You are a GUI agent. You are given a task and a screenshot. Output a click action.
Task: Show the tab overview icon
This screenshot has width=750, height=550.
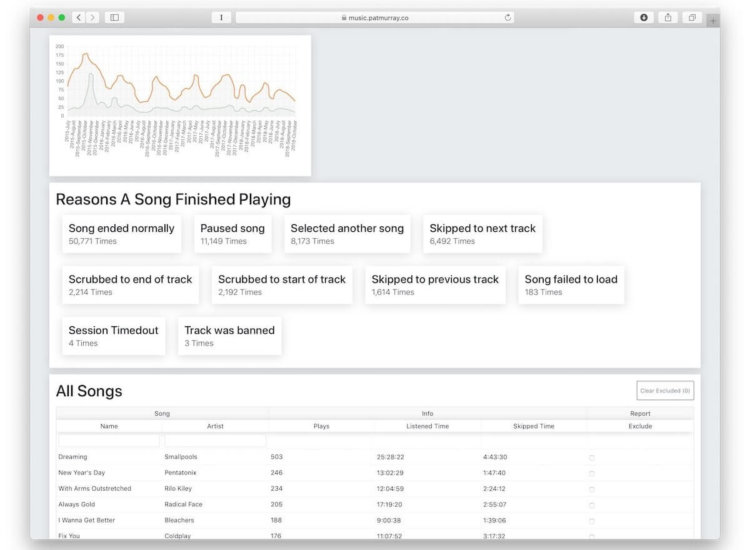click(692, 18)
